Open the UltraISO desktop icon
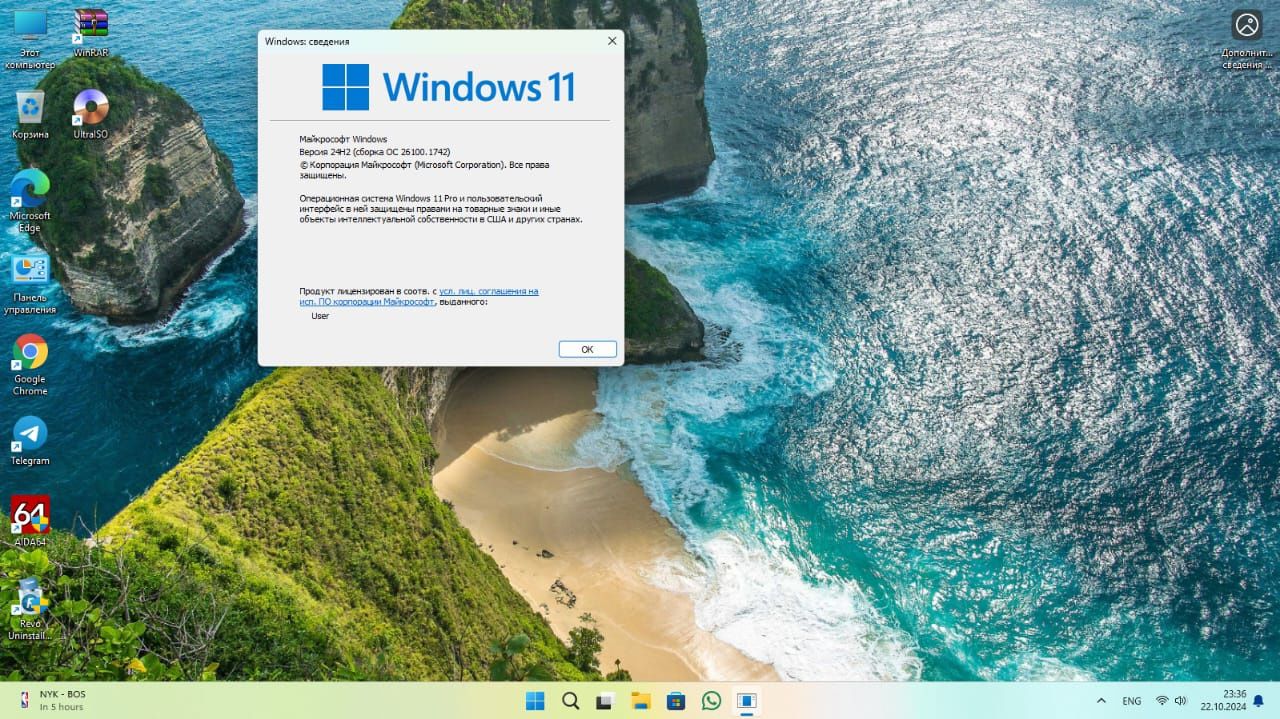The height and width of the screenshot is (719, 1280). [91, 115]
